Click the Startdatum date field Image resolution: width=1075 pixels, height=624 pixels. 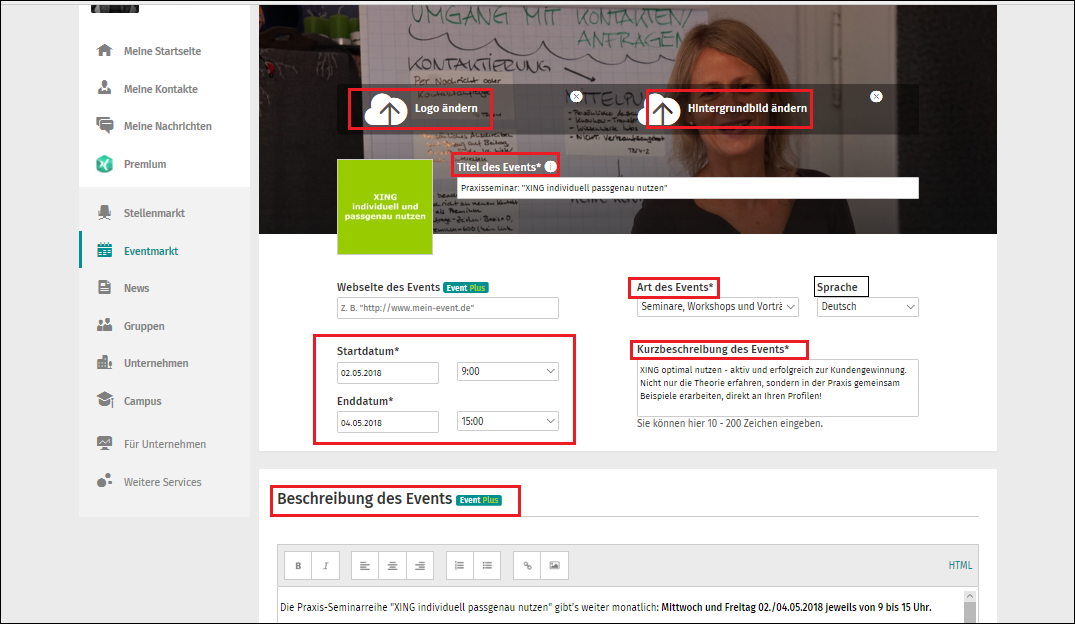click(x=388, y=372)
